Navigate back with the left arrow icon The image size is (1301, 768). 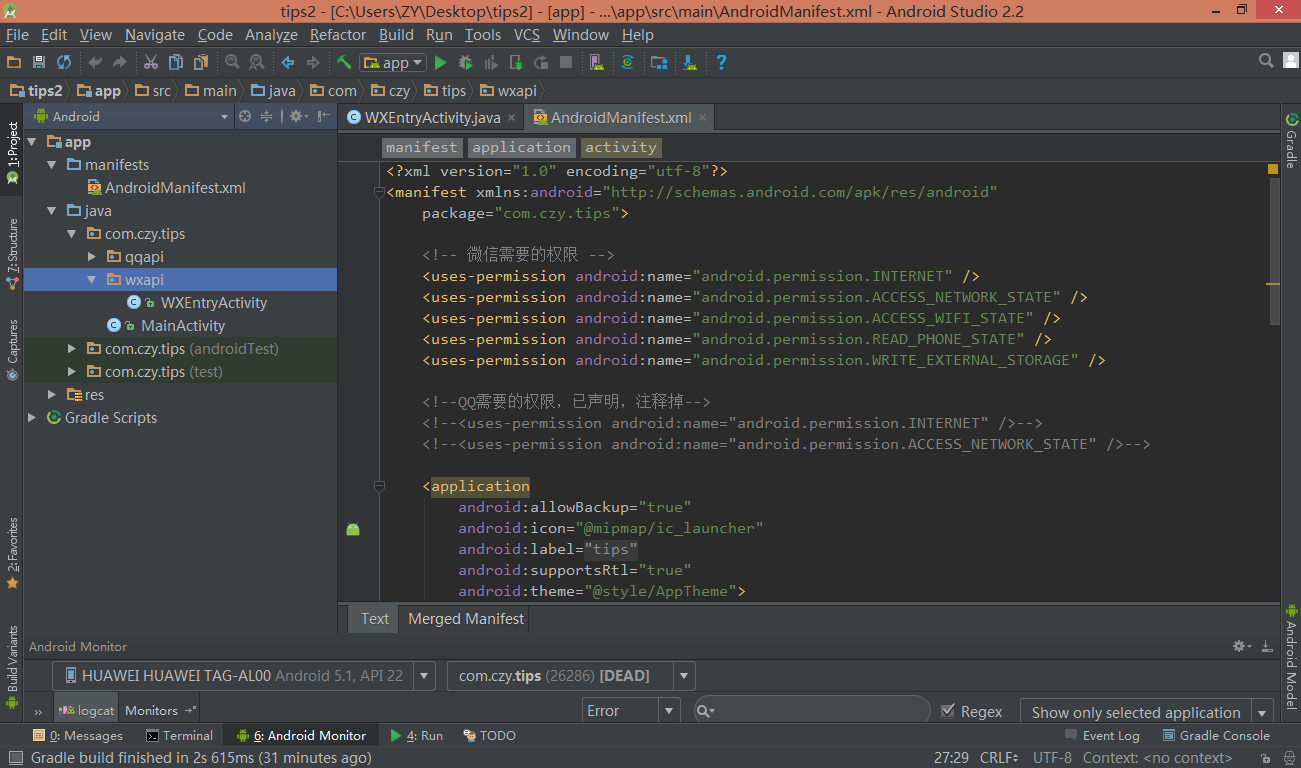[288, 62]
